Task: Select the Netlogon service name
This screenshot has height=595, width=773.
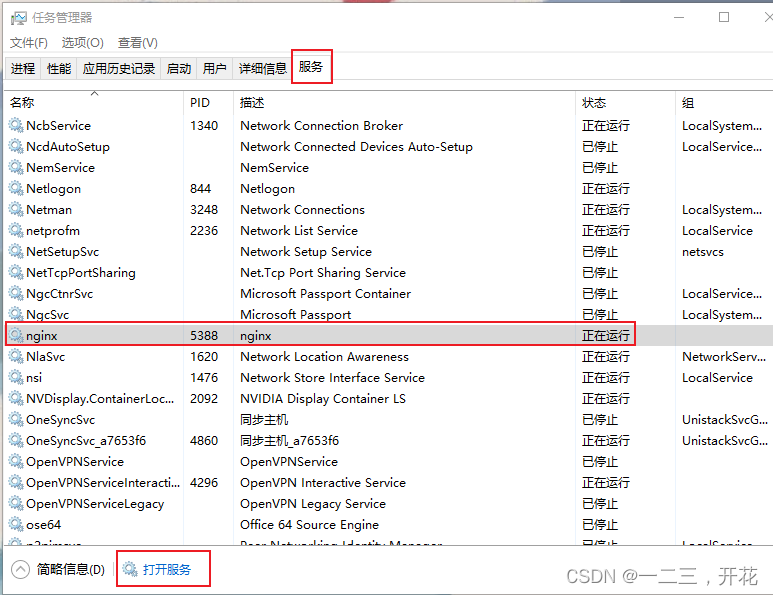Action: click(53, 189)
